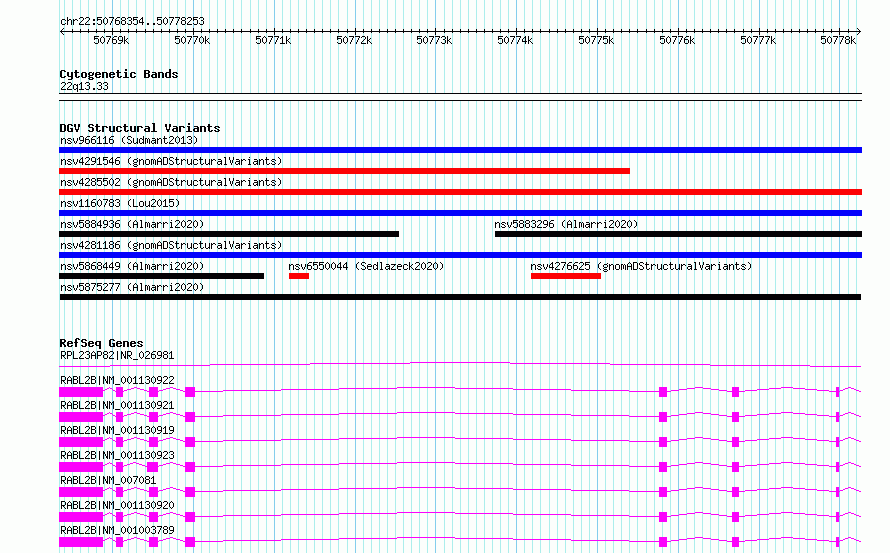890x553 pixels.
Task: Open RABL2B|NM_007081 transcript label
Action: pos(108,480)
